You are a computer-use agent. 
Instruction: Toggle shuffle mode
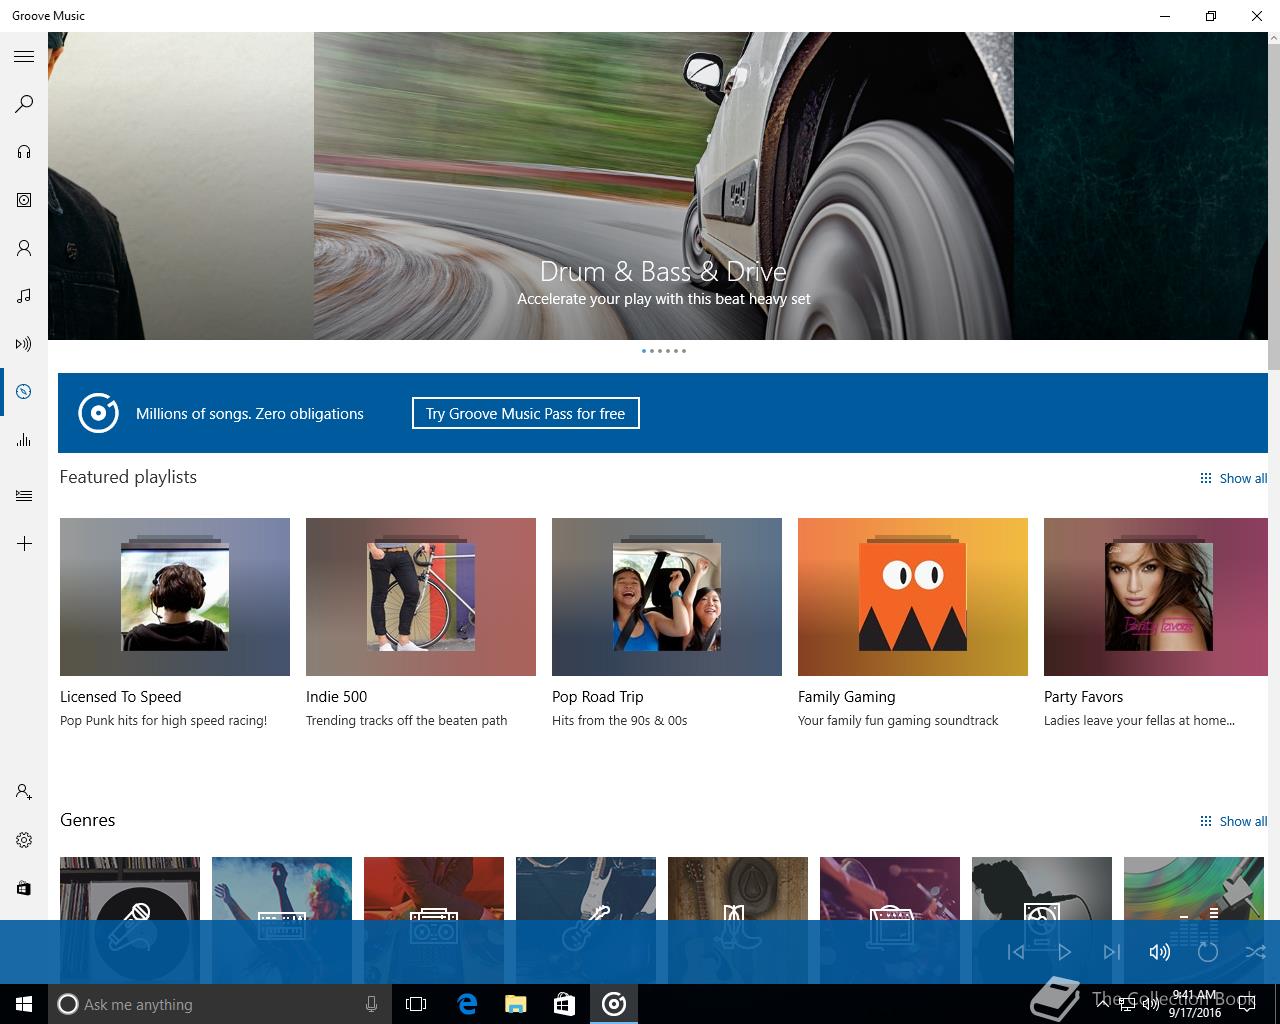coord(1256,952)
